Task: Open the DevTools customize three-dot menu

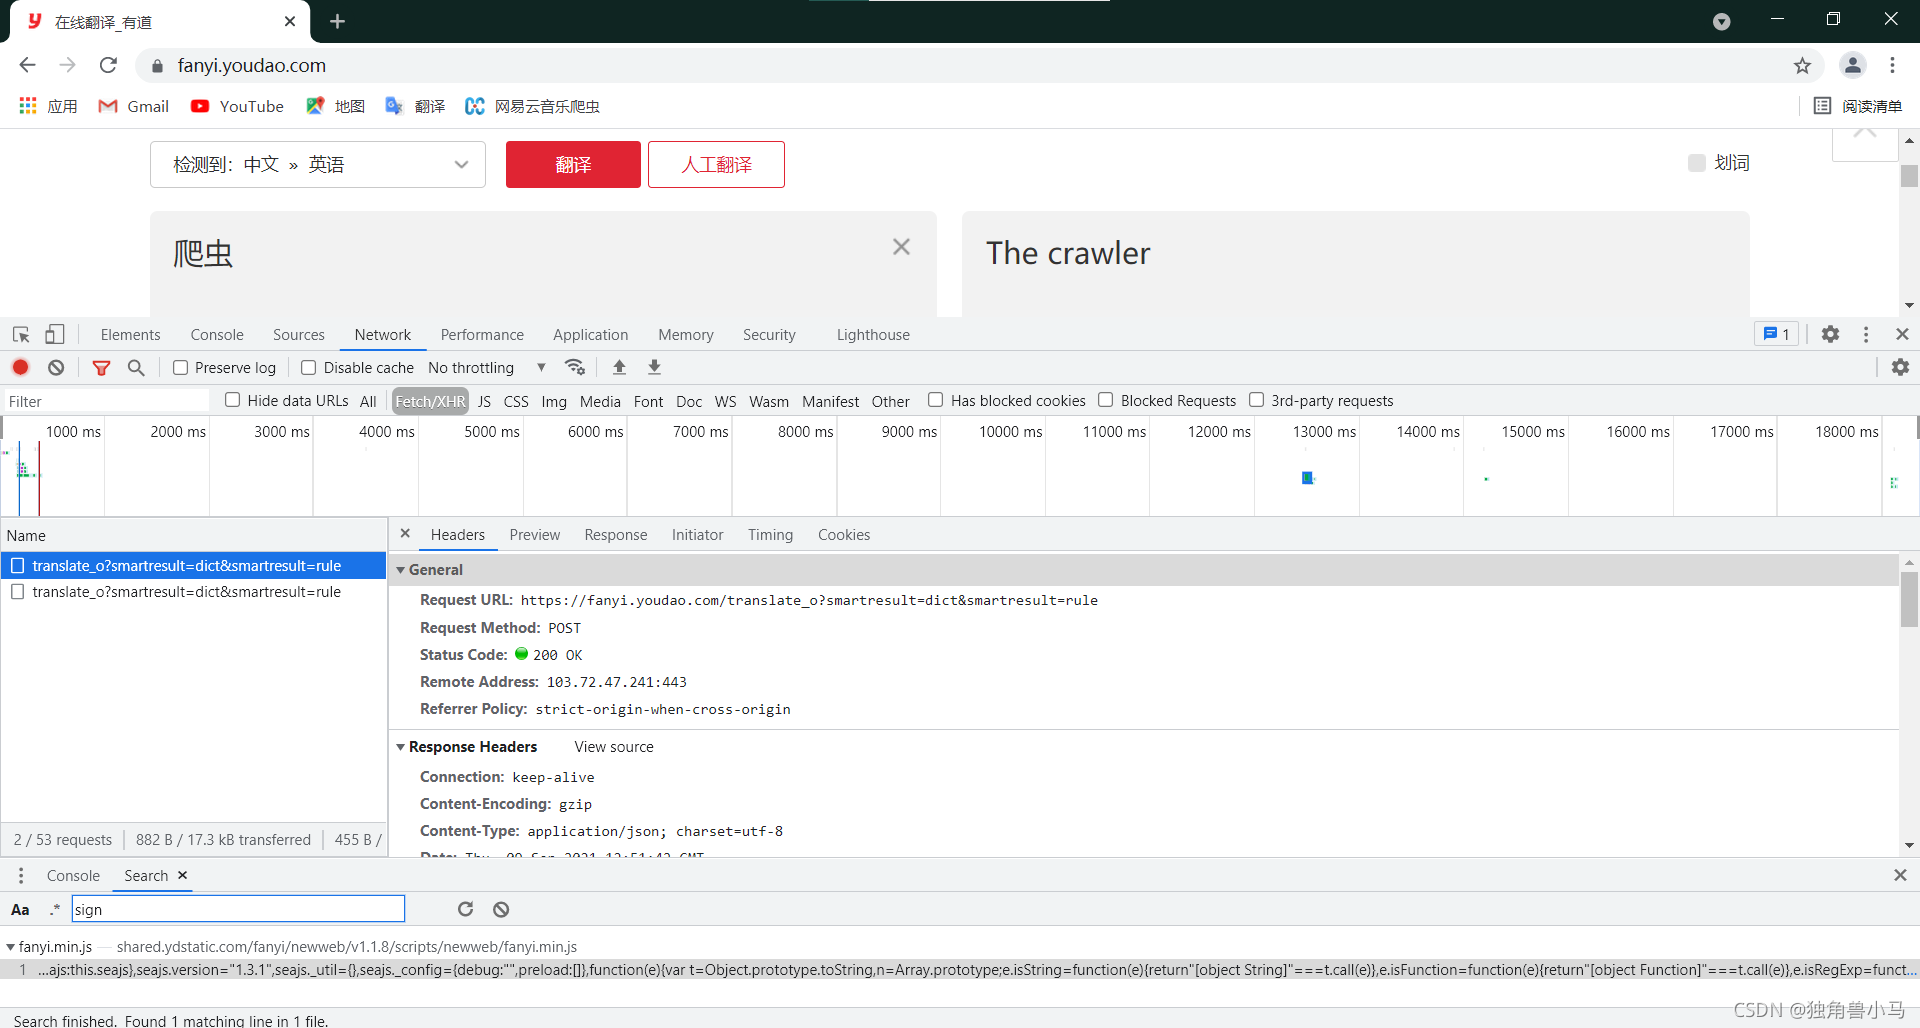Action: coord(1866,334)
